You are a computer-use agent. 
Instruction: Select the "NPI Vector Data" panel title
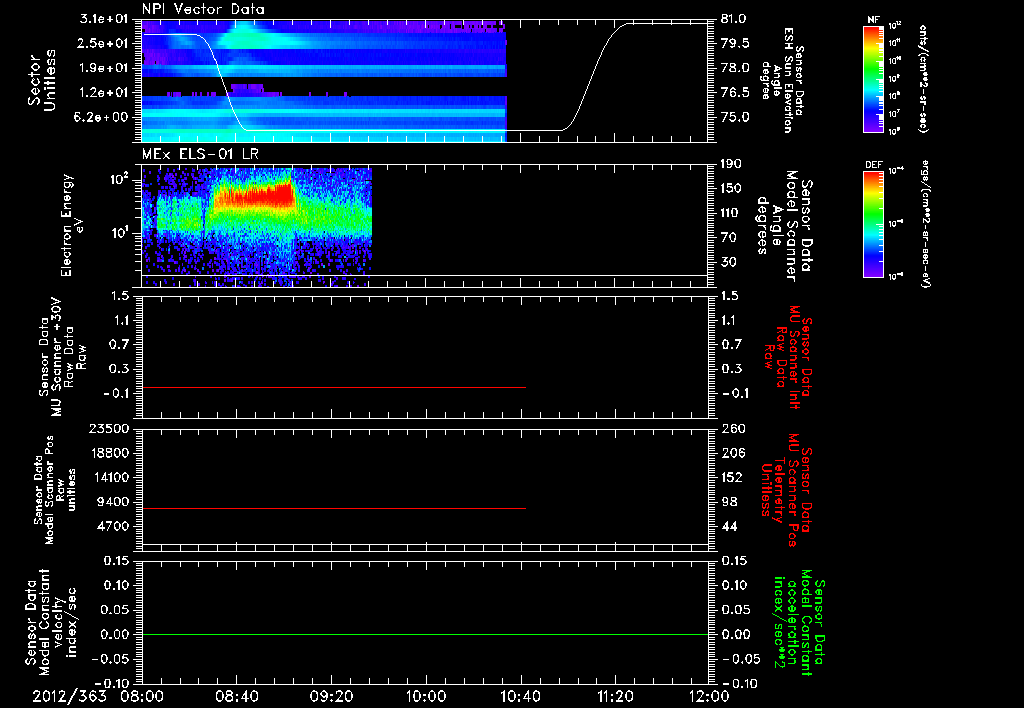[204, 9]
